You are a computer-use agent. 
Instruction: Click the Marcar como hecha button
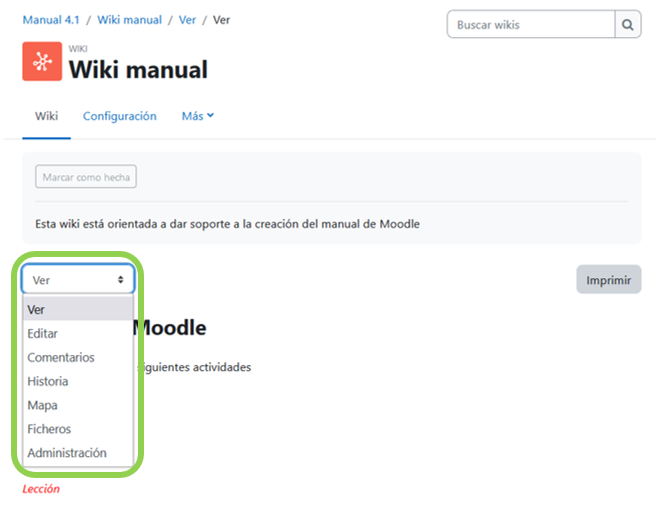click(86, 177)
